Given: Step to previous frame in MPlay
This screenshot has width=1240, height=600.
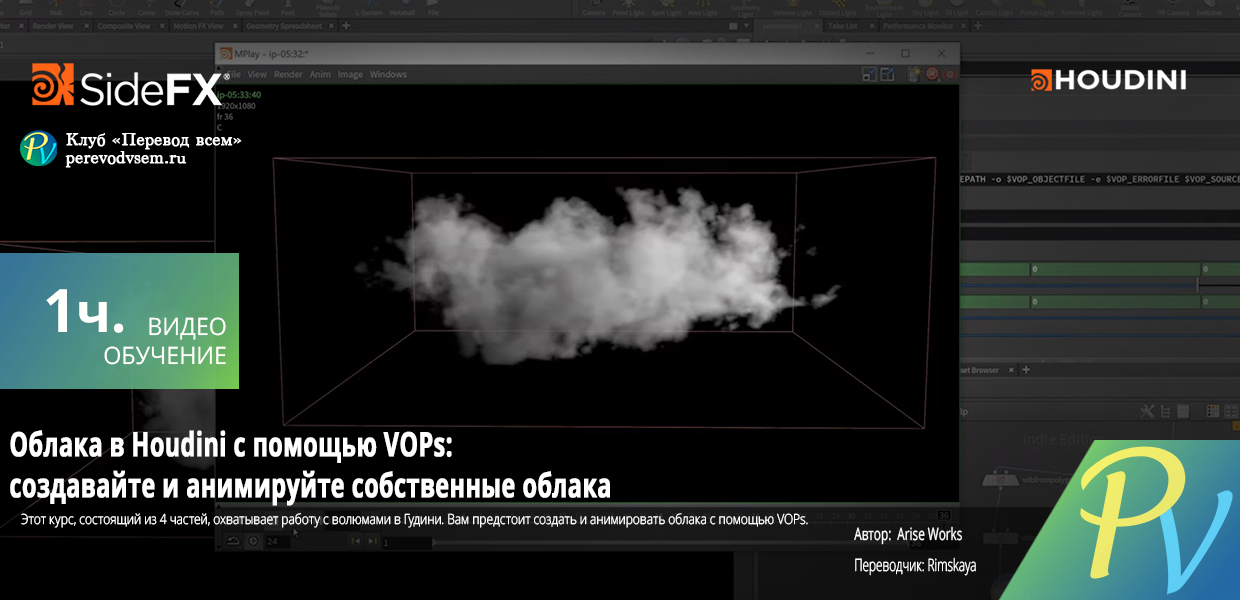Looking at the screenshot, I should click(355, 541).
